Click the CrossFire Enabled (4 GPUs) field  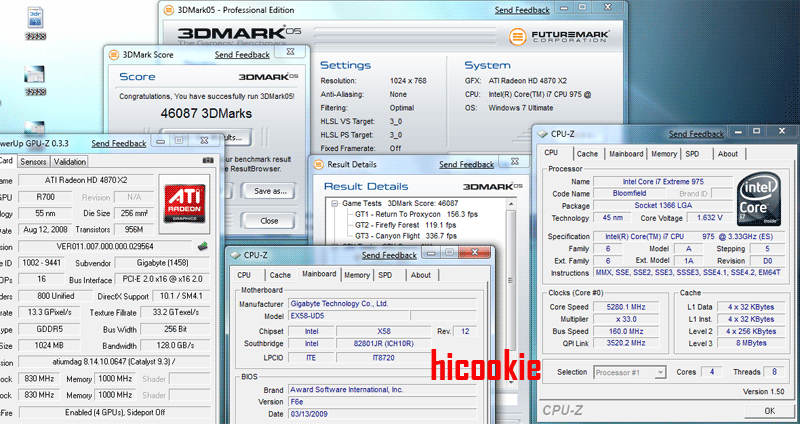coord(115,412)
